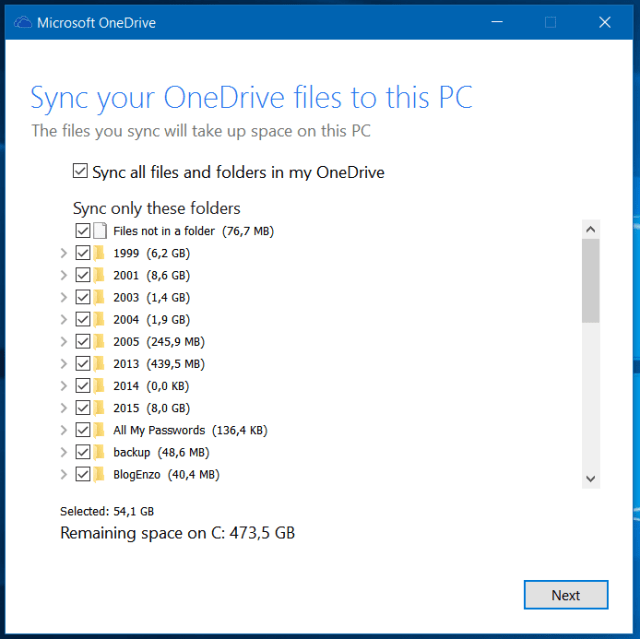Expand the backup folder chevron
The width and height of the screenshot is (640, 639).
tap(64, 452)
